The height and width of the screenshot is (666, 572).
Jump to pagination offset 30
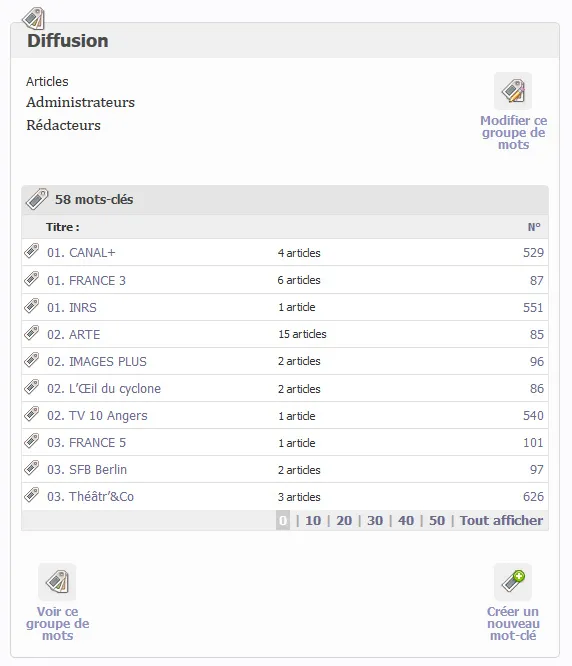coord(375,521)
